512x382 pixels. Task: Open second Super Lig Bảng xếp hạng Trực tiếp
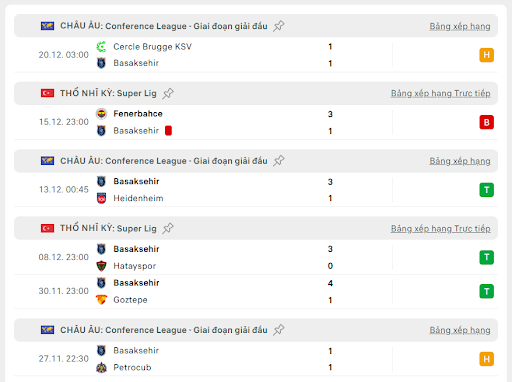(440, 229)
